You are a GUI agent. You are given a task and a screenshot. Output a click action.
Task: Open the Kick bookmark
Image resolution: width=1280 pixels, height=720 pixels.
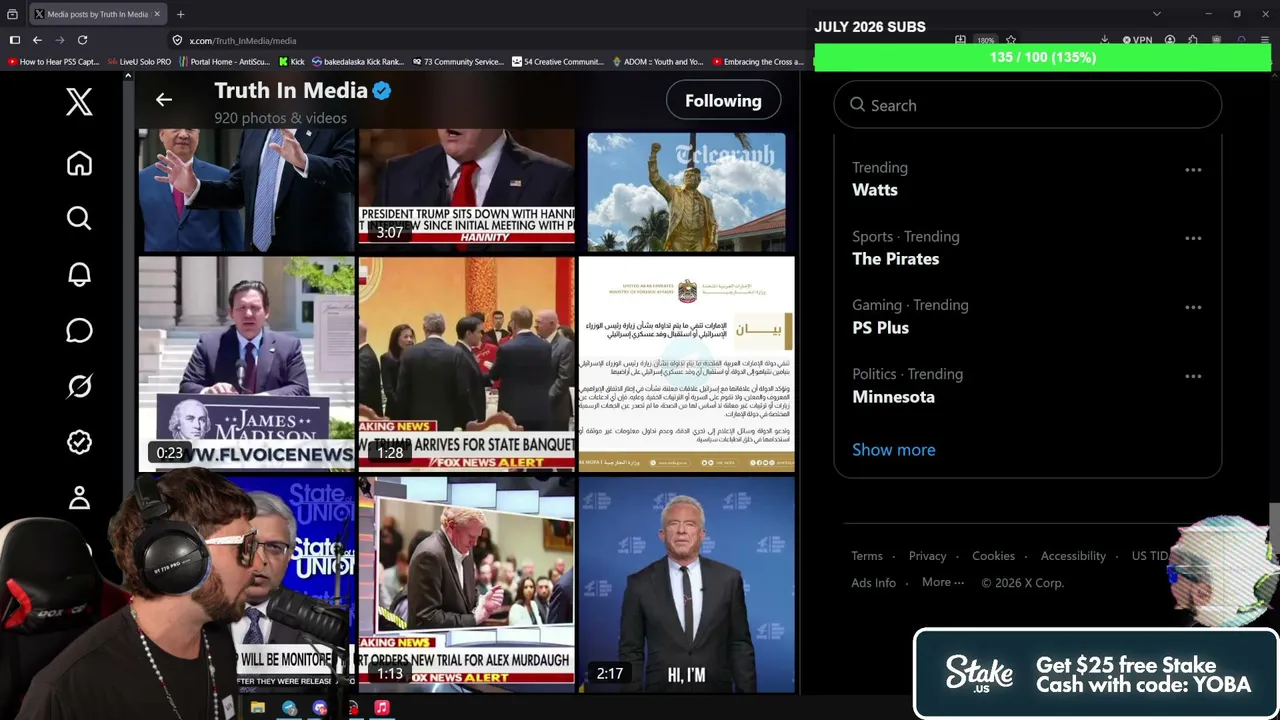[x=291, y=61]
